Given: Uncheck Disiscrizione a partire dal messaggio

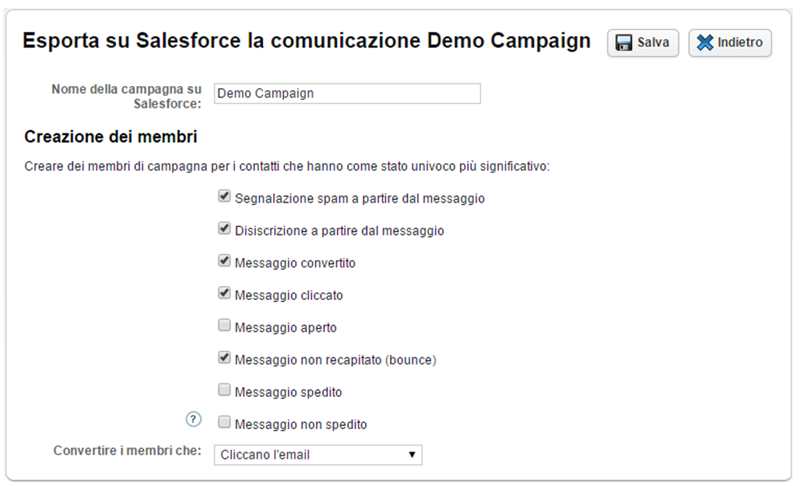Looking at the screenshot, I should tap(225, 229).
